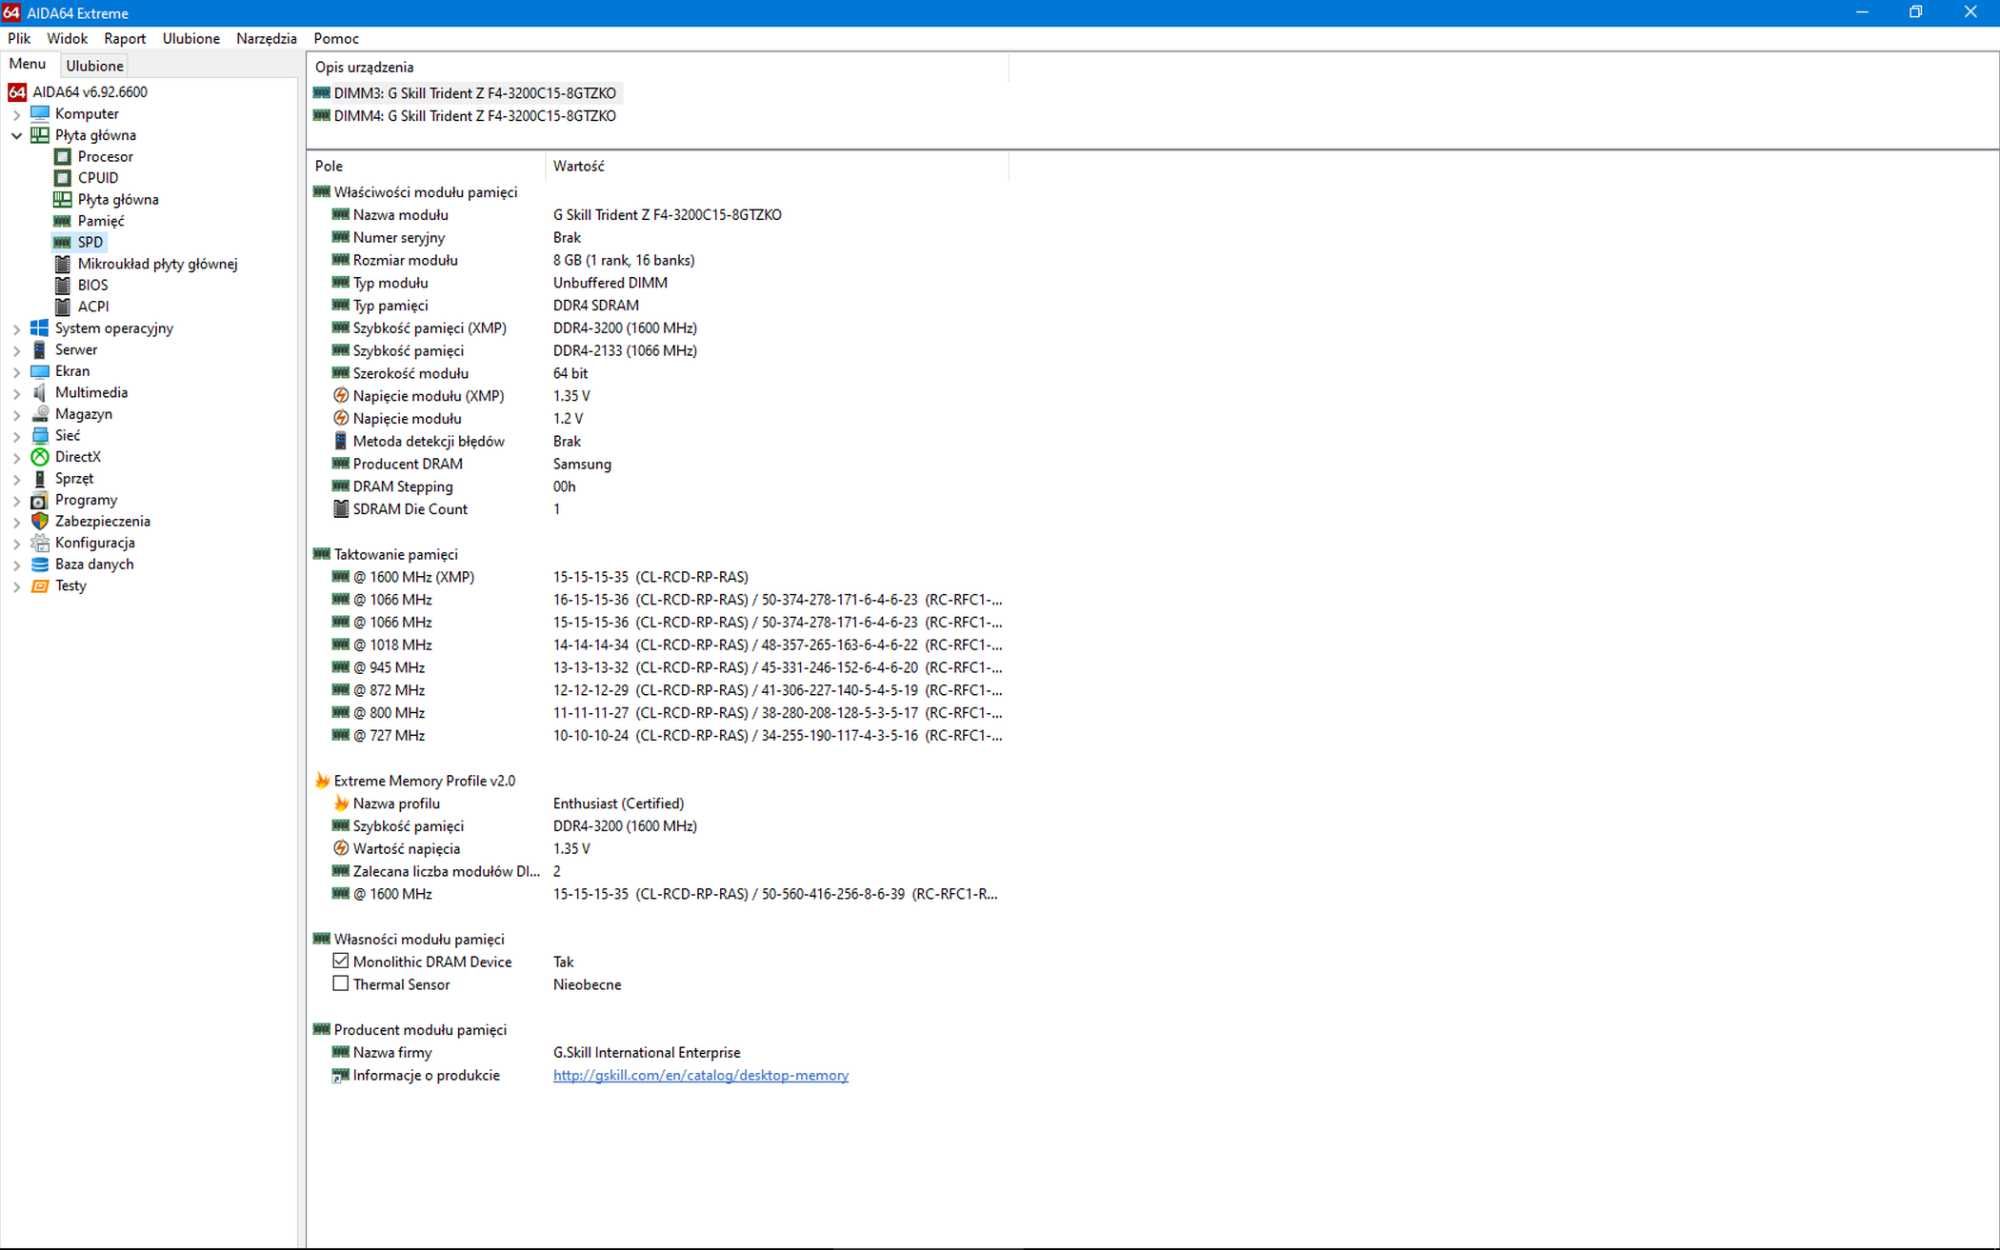Screen dimensions: 2000x1250
Task: Click the Sieć network icon
Action: pos(40,436)
